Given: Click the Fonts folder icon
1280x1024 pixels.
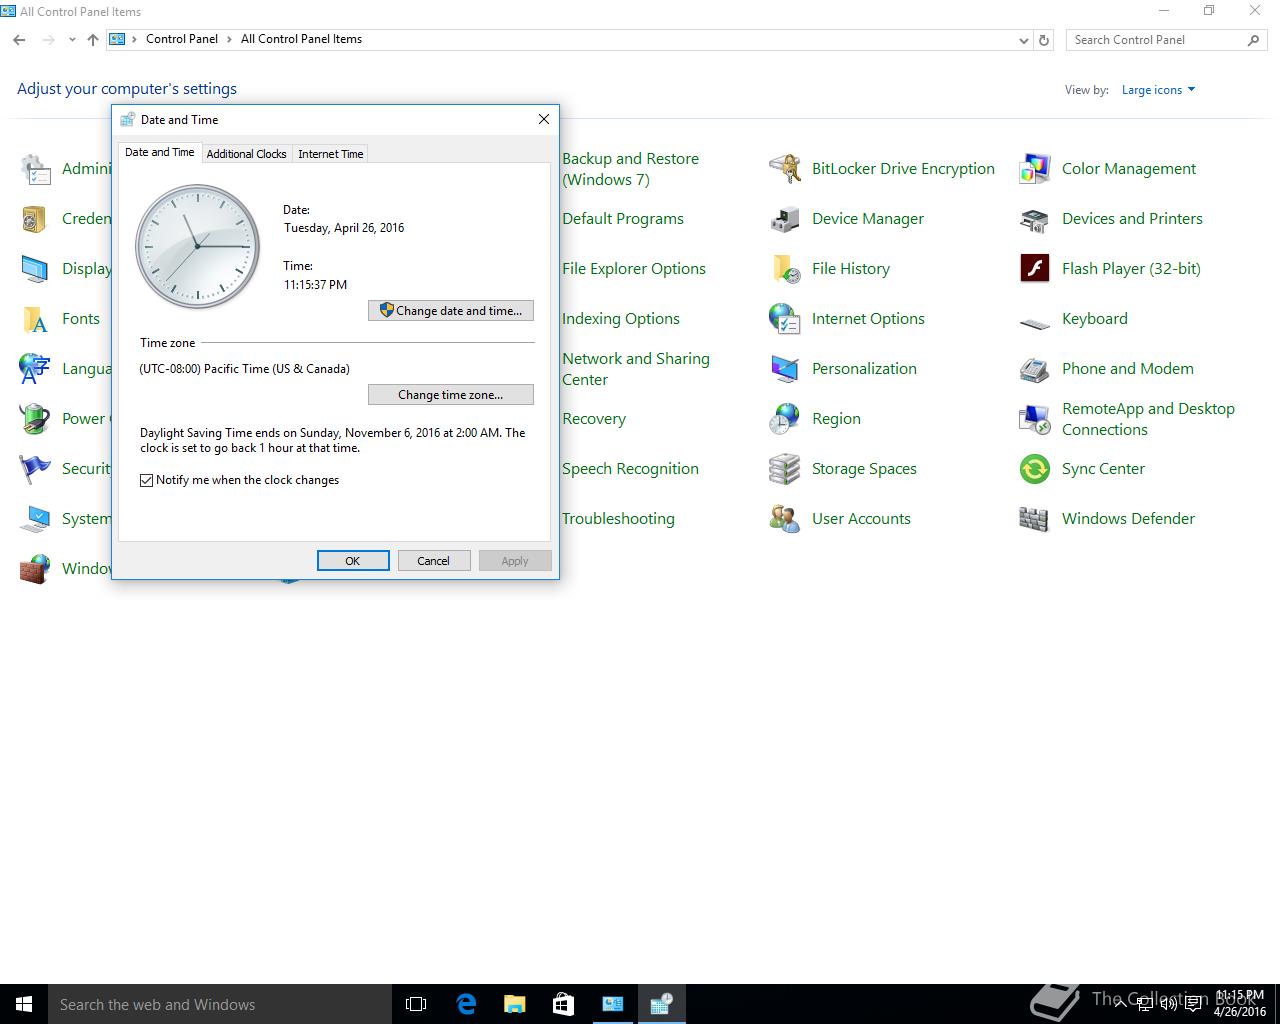Looking at the screenshot, I should tap(35, 319).
